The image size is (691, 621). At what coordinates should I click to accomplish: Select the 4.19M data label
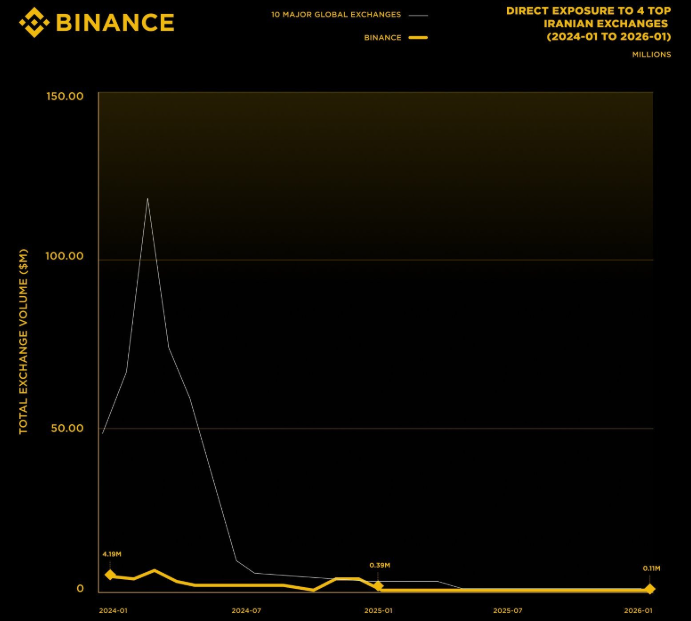tap(111, 554)
